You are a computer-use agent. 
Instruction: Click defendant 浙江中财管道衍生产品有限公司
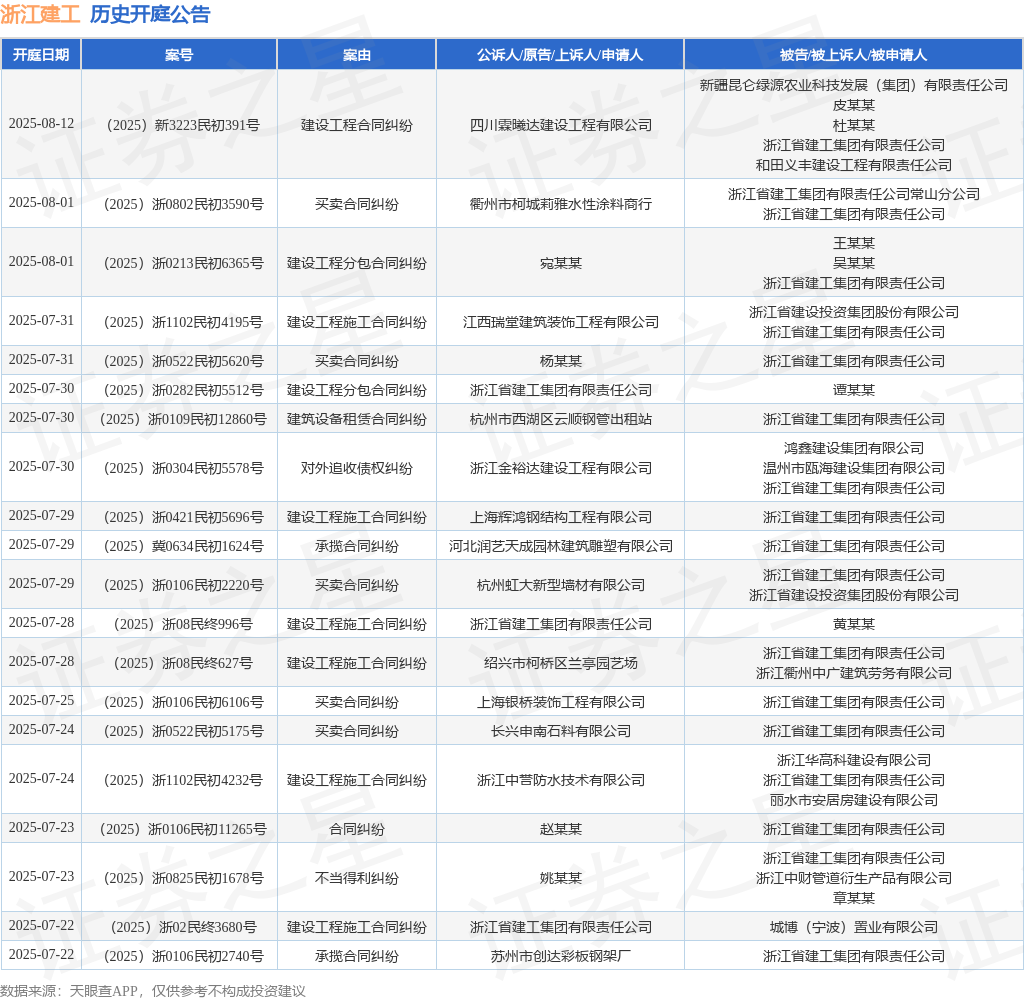click(854, 879)
